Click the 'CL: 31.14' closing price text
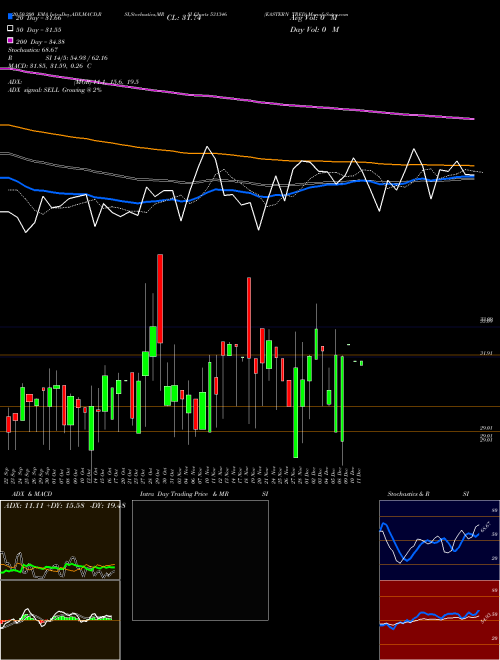 coord(184,18)
